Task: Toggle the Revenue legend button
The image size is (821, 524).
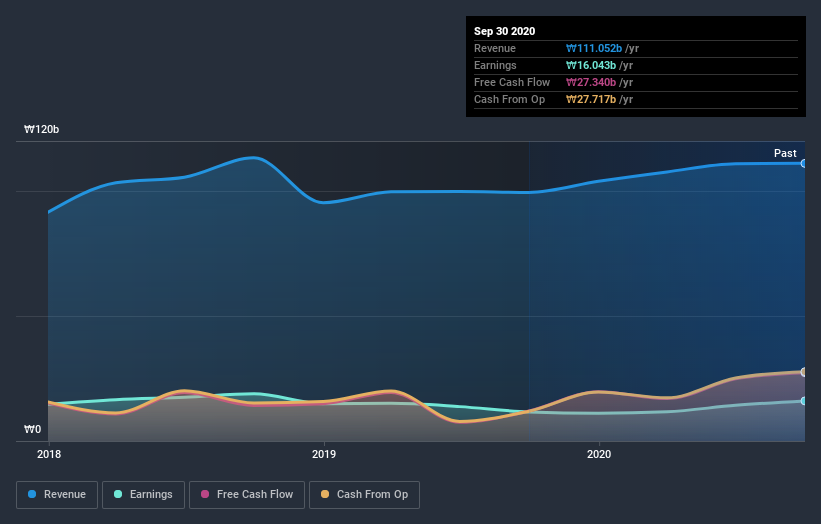Action: point(57,495)
